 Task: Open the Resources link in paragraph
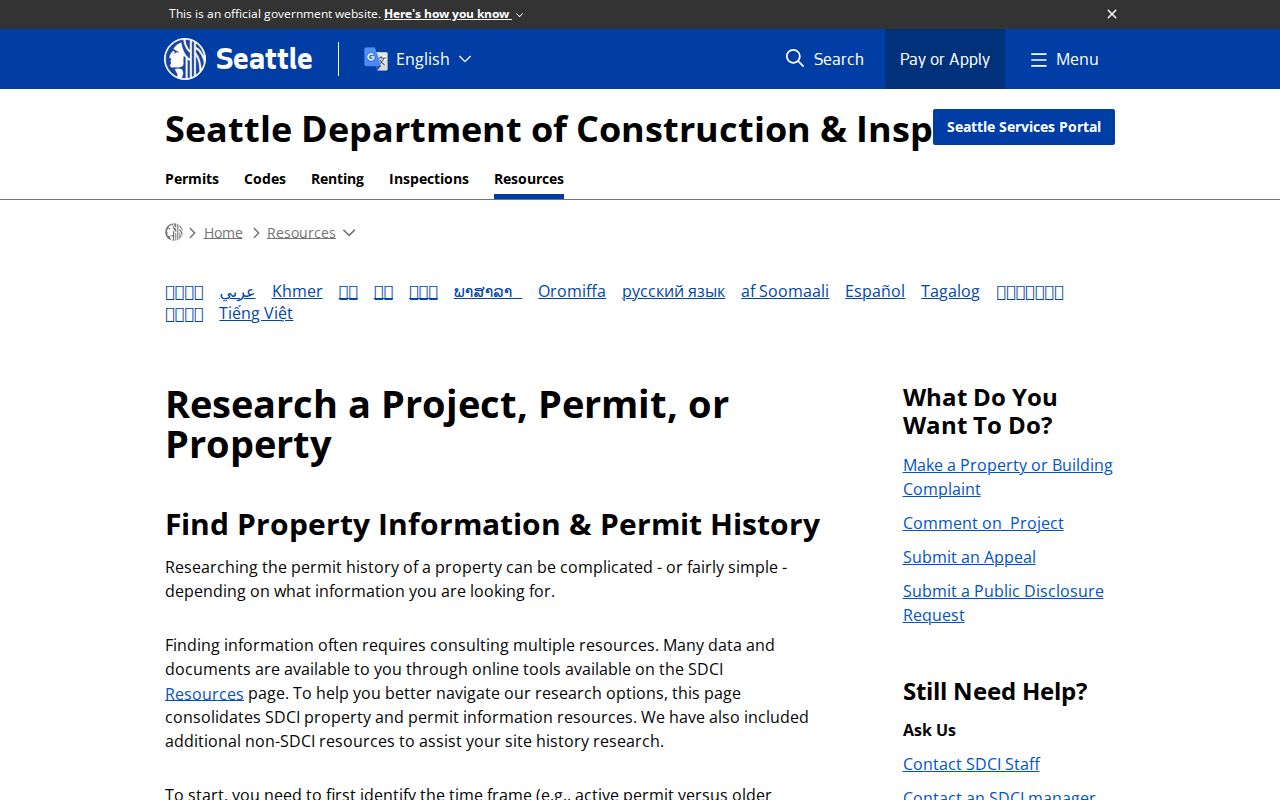pos(204,693)
